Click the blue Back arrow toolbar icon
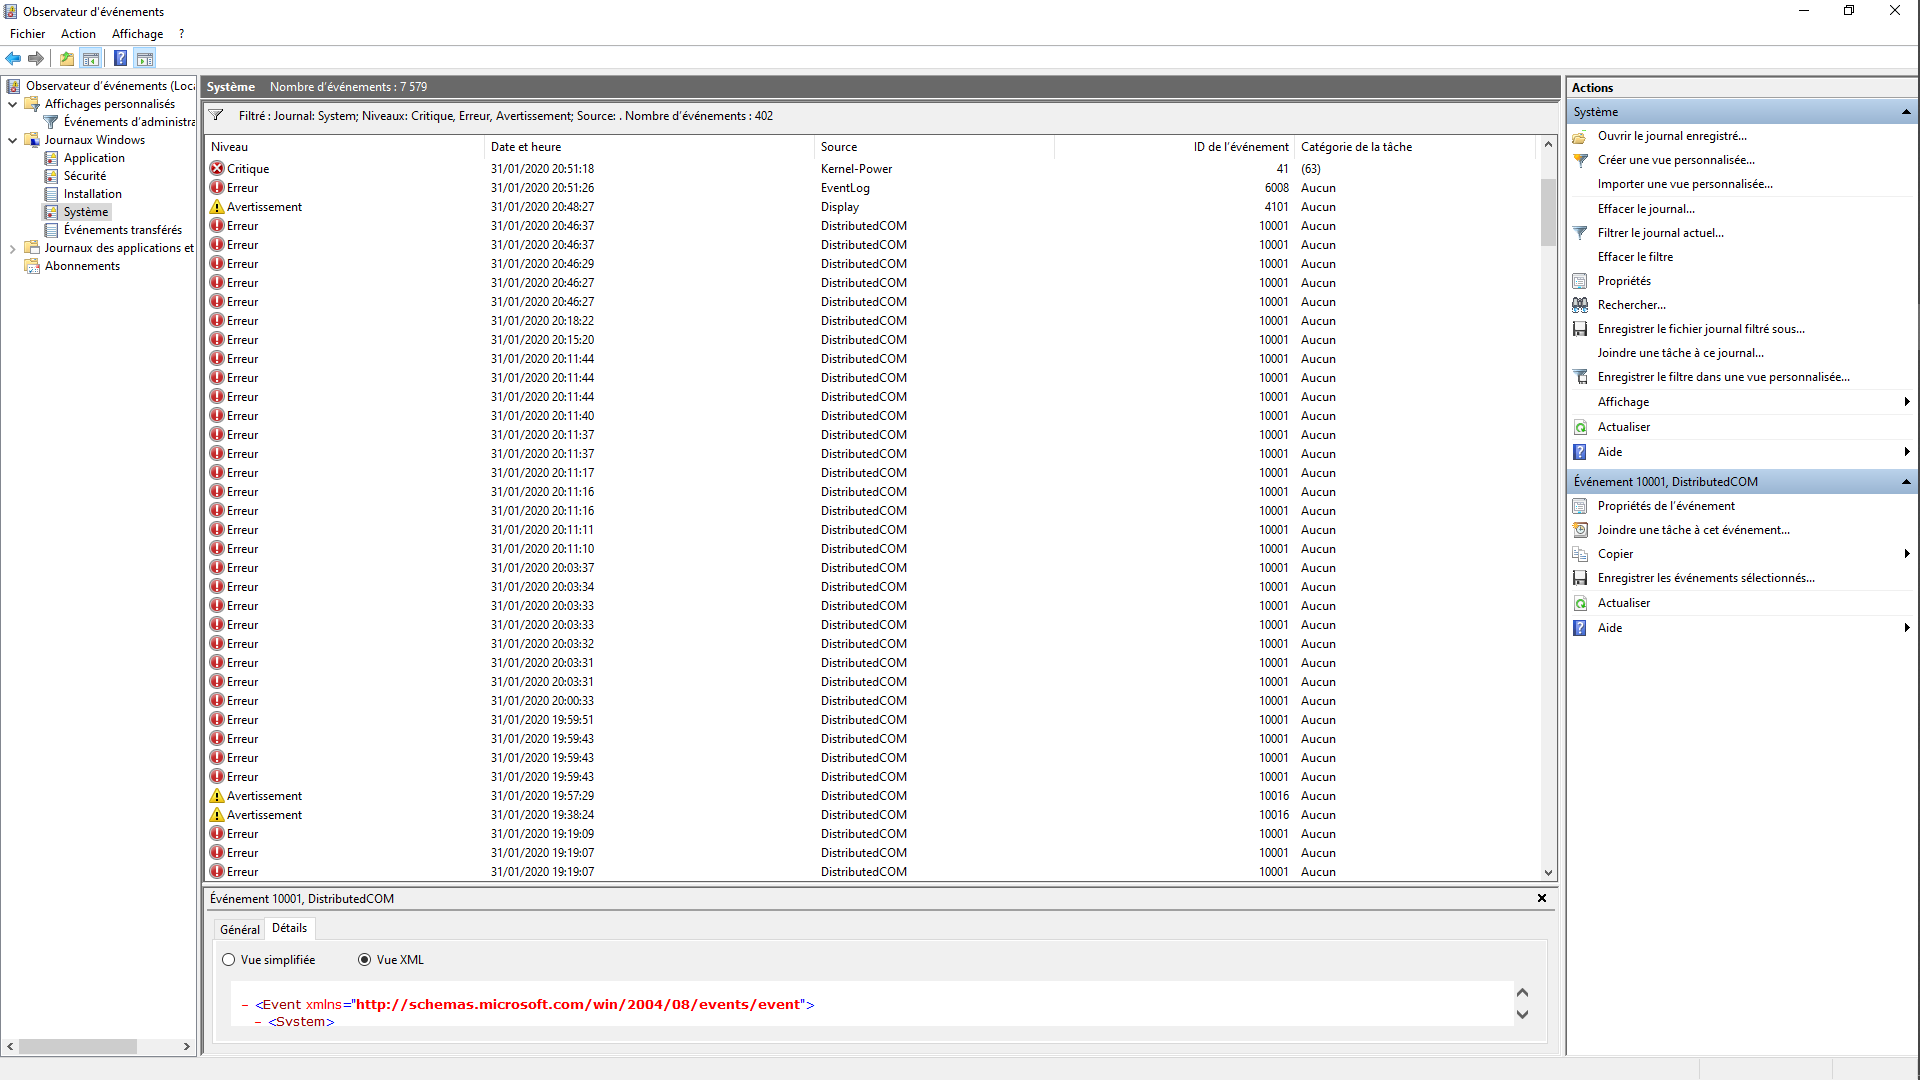Image resolution: width=1920 pixels, height=1080 pixels. [13, 58]
